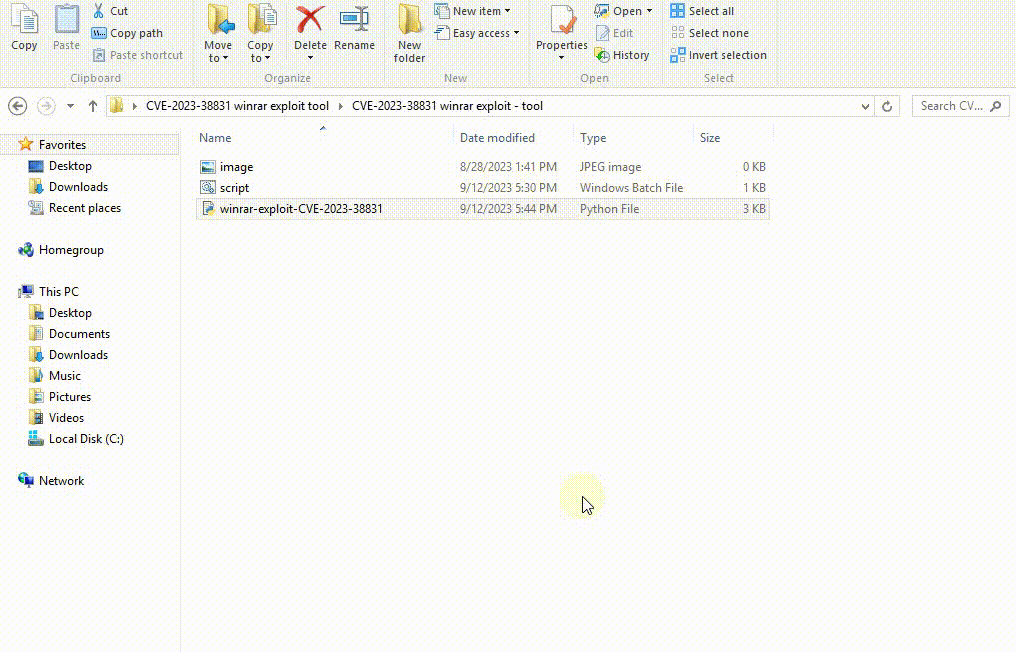Open Local Disk (C:) under This PC

[x=86, y=438]
